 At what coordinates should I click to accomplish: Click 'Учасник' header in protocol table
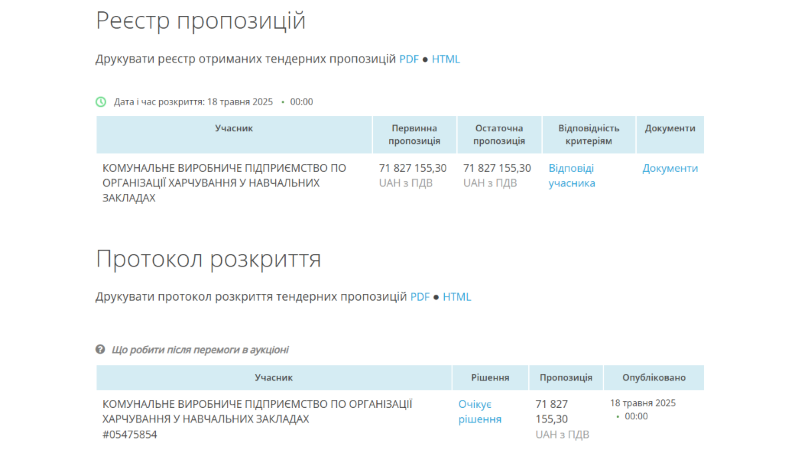(273, 378)
